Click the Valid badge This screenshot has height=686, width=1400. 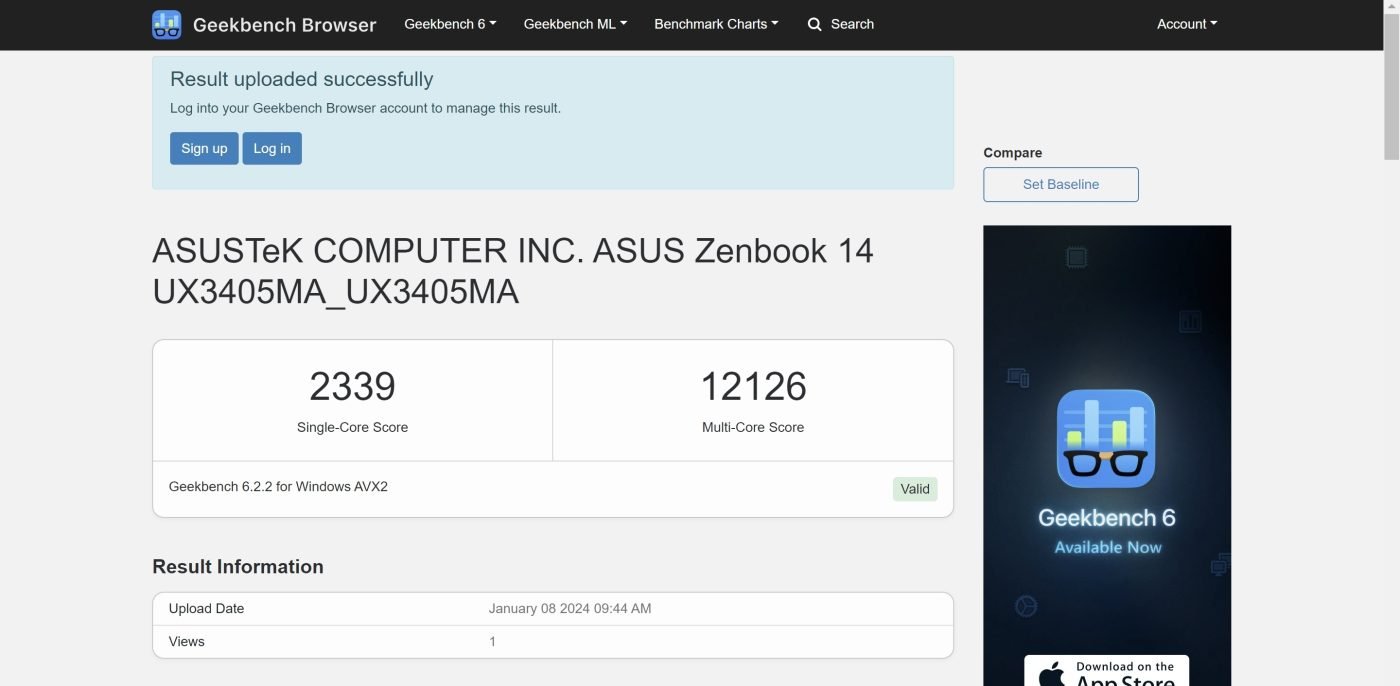915,489
